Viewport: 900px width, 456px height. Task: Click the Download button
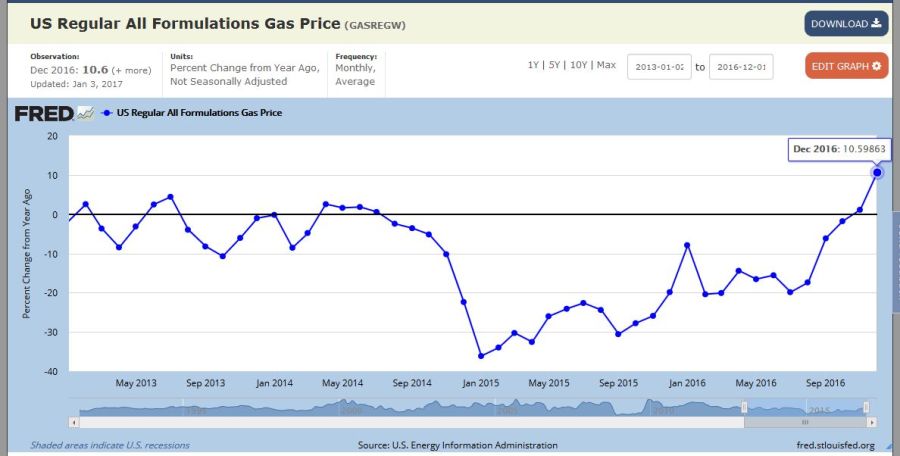[846, 24]
